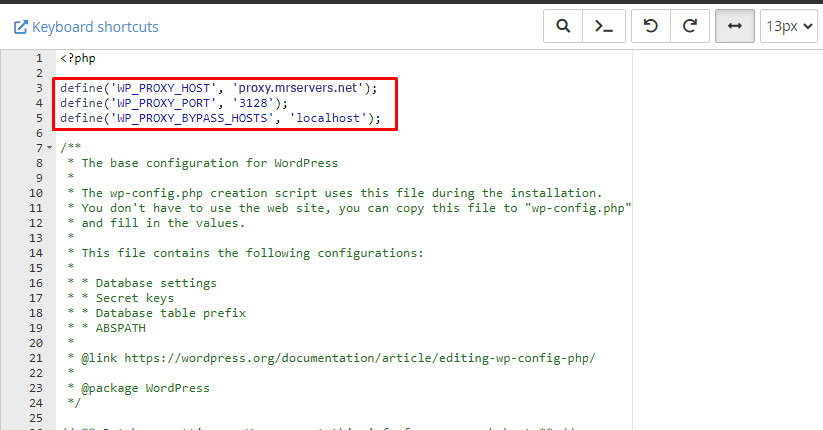This screenshot has height=430, width=823.
Task: Click 'proxy.mrservers.net' string value
Action: point(301,88)
